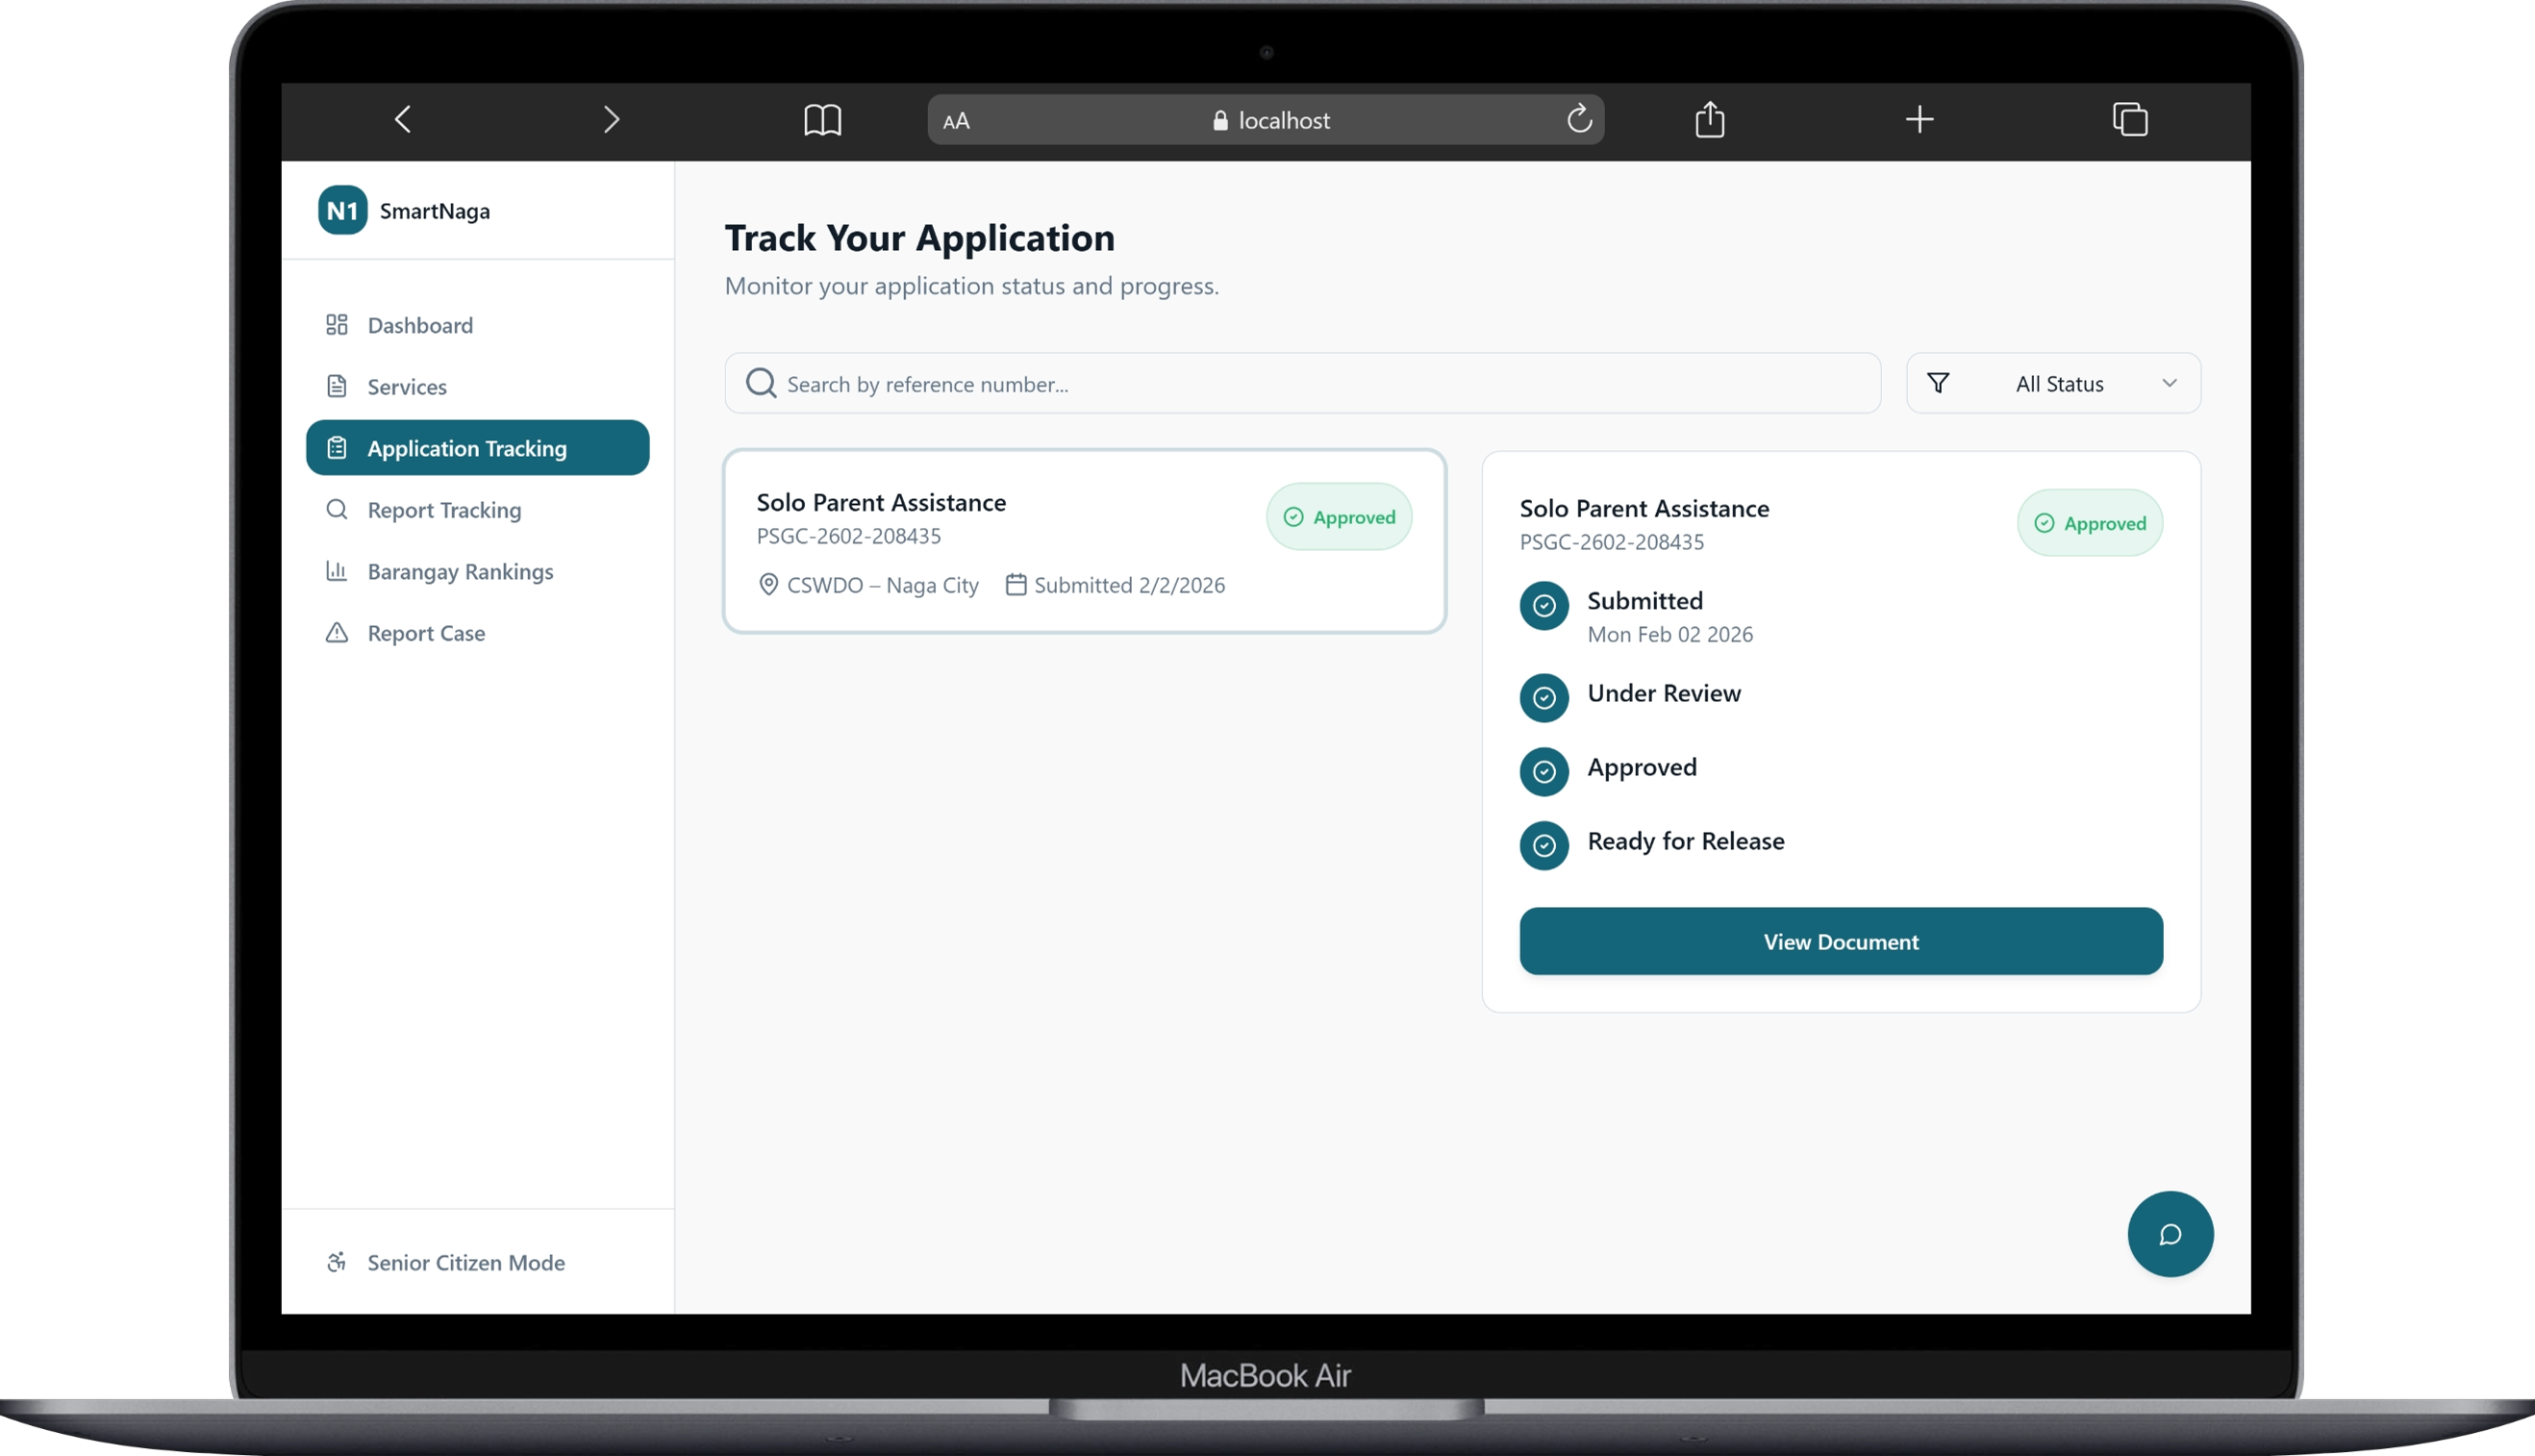Image resolution: width=2535 pixels, height=1456 pixels.
Task: Click 'CSWDO – Naga City' office text
Action: point(883,585)
